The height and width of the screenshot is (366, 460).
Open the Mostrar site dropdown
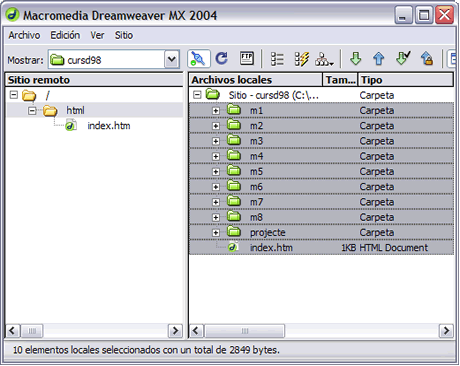pyautogui.click(x=172, y=60)
